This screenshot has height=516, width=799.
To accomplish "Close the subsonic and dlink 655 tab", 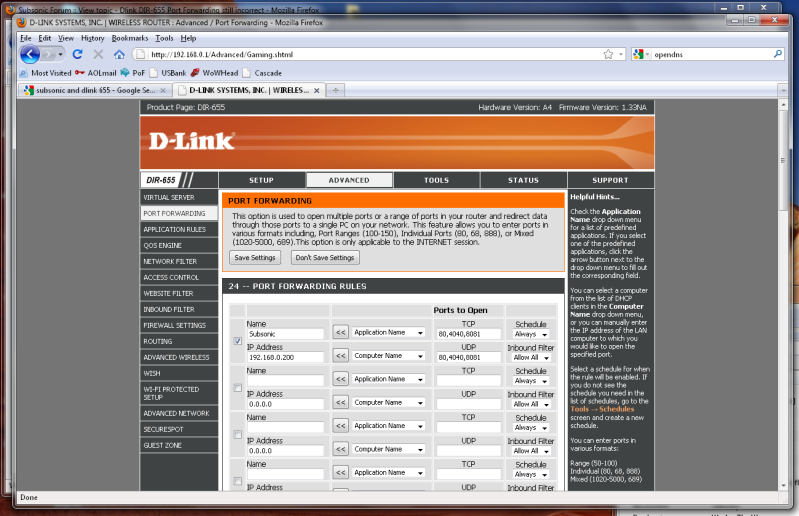I will click(x=163, y=90).
